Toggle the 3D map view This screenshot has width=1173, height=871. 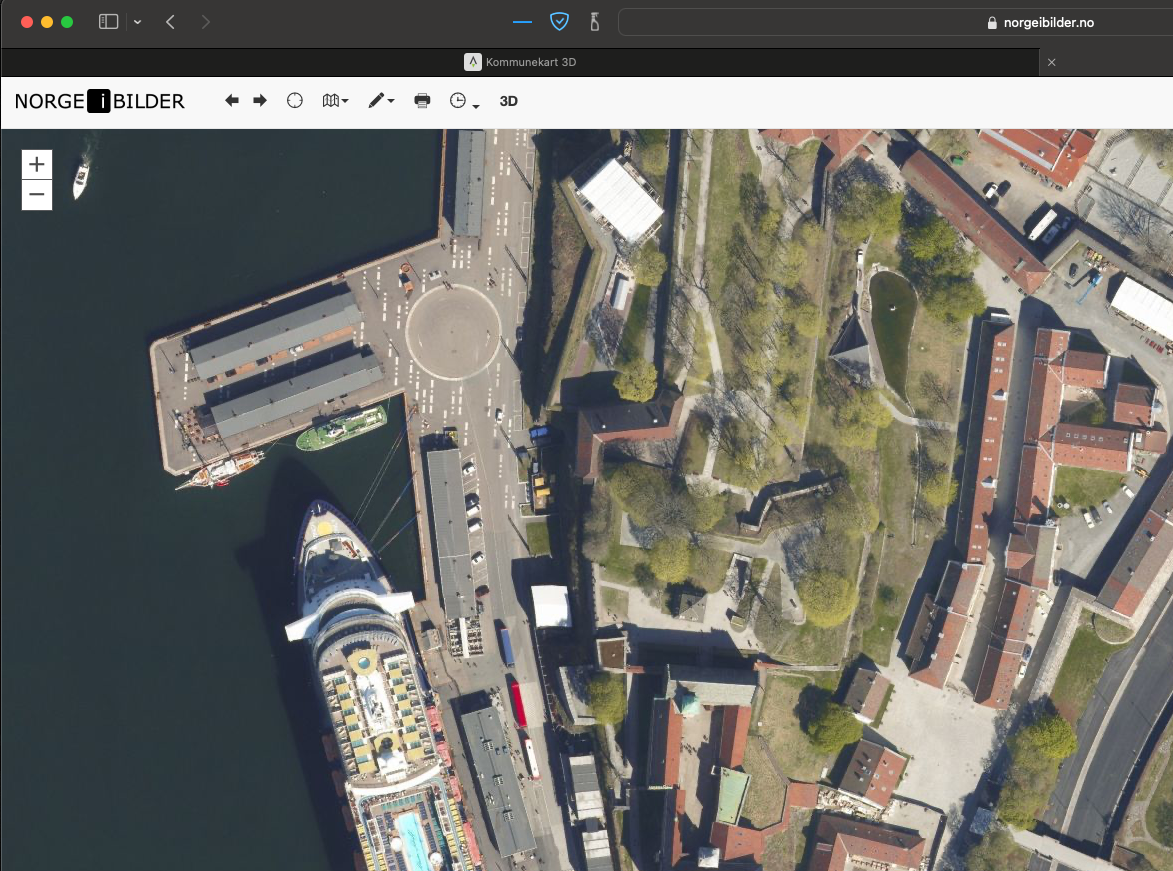509,101
